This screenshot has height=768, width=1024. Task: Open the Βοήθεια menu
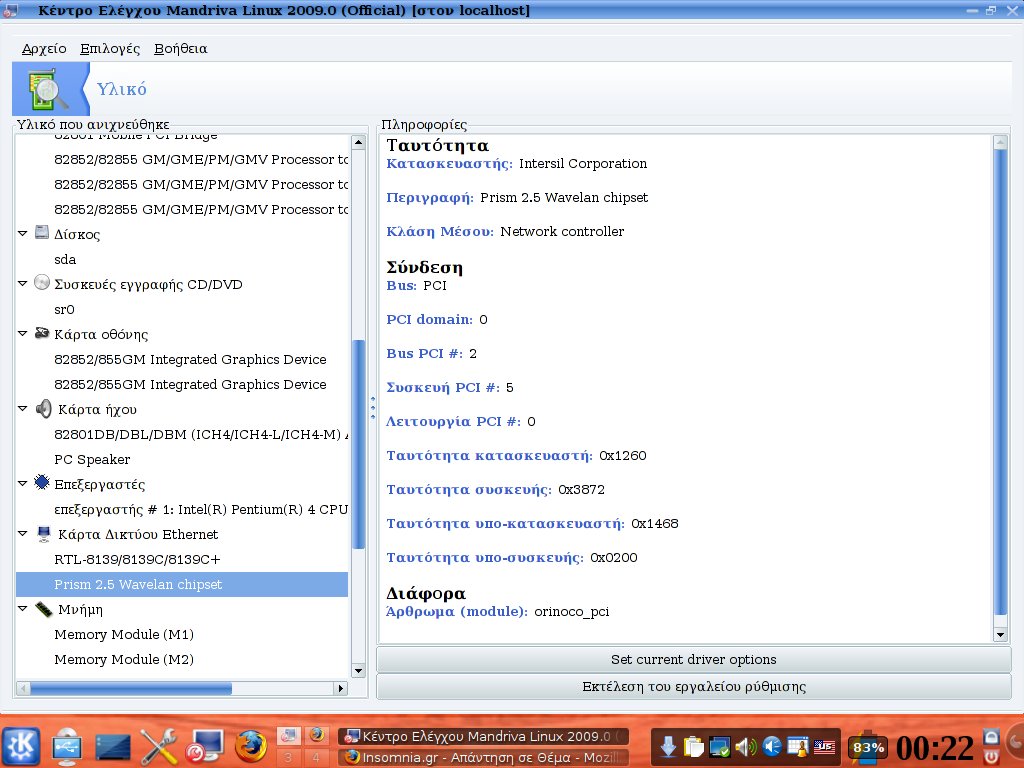point(180,49)
